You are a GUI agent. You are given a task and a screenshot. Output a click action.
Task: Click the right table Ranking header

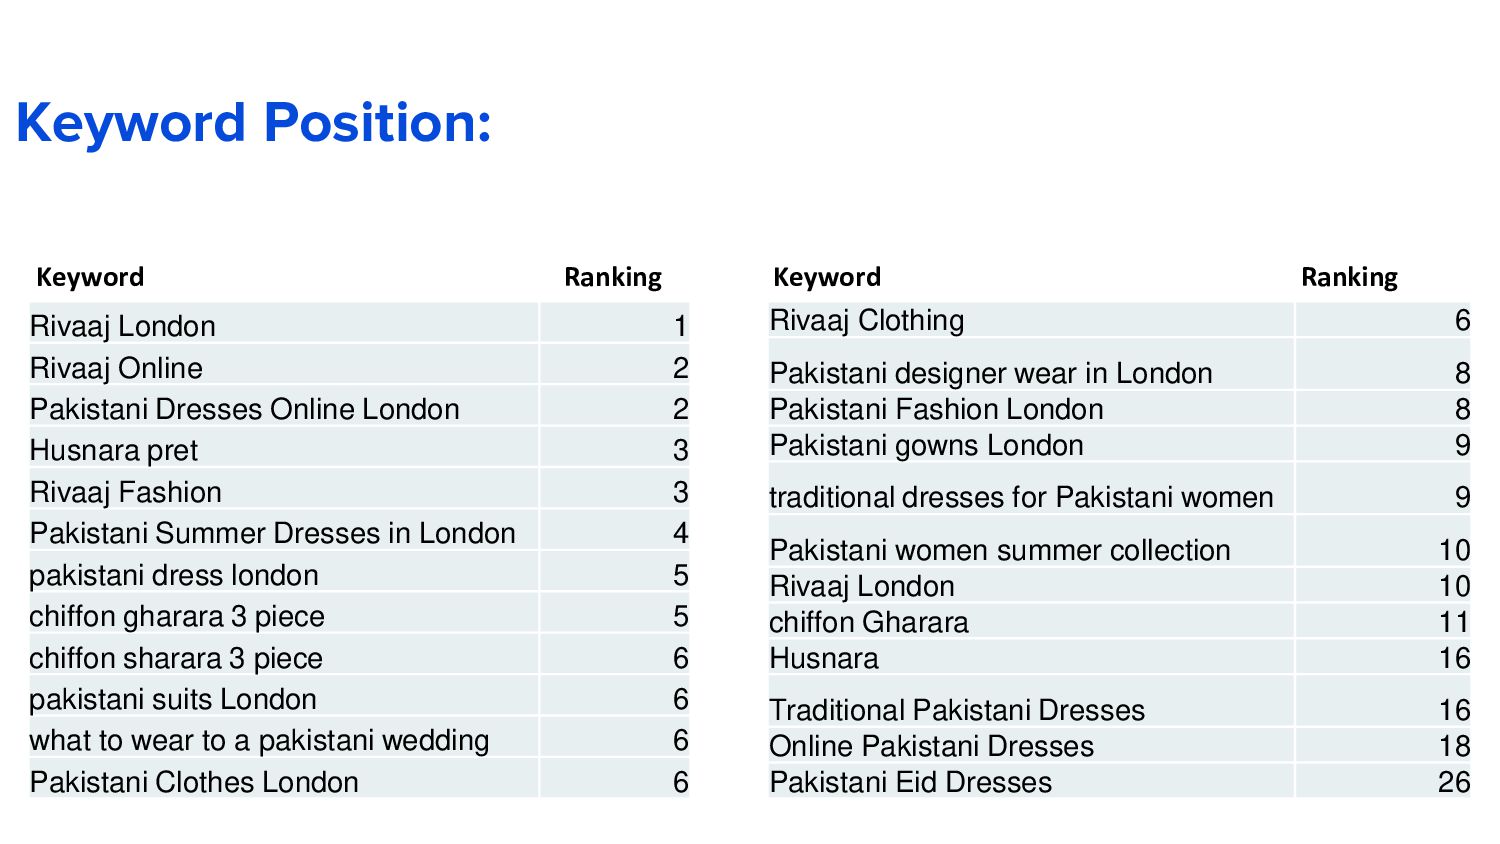(1349, 277)
